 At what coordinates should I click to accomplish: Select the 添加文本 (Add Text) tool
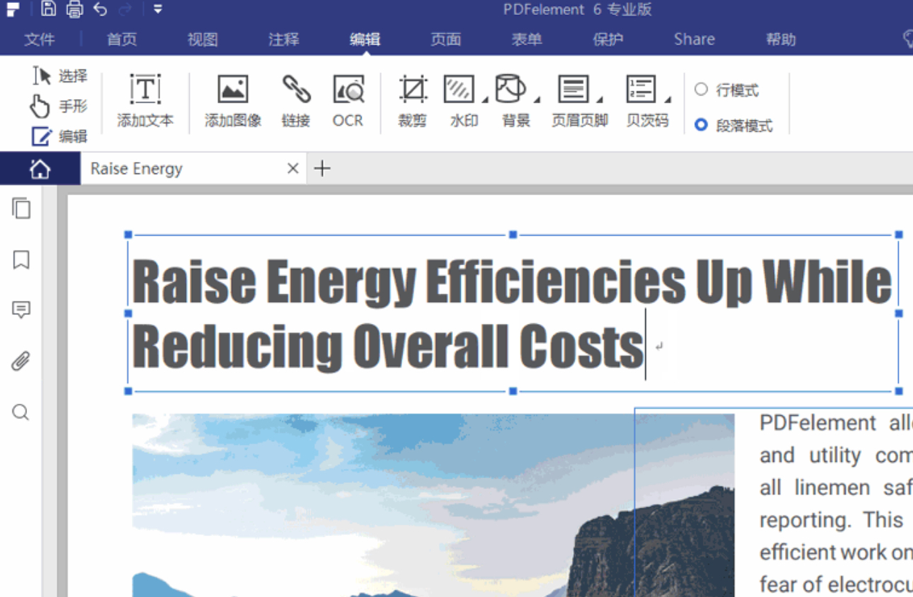[145, 90]
